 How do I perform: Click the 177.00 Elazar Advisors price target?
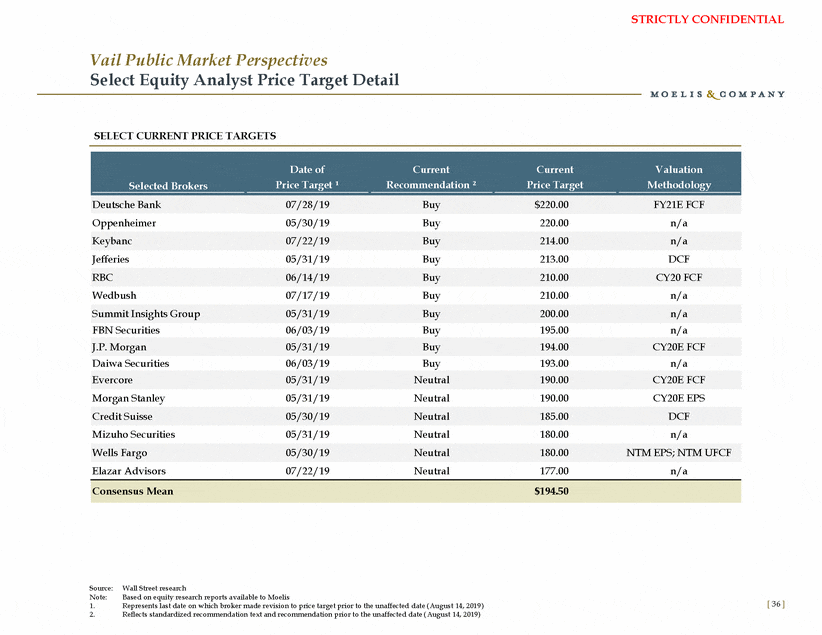[554, 471]
